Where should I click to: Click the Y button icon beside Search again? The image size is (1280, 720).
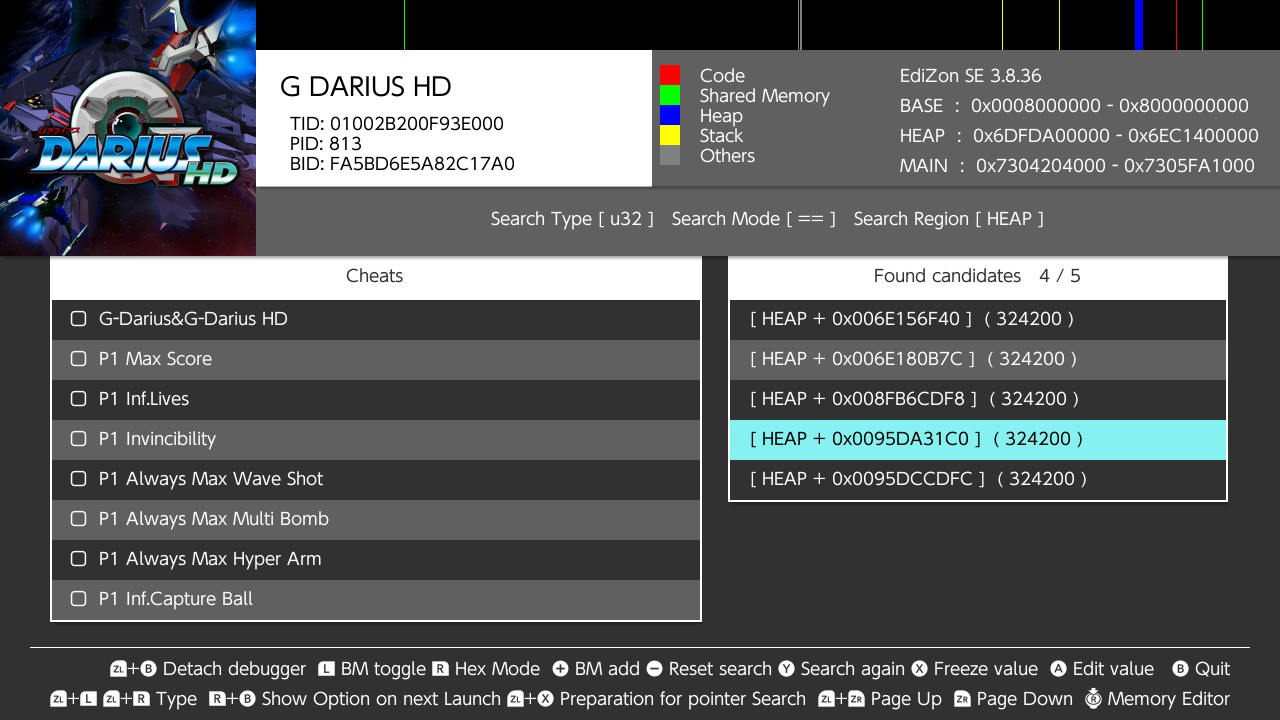[x=786, y=669]
